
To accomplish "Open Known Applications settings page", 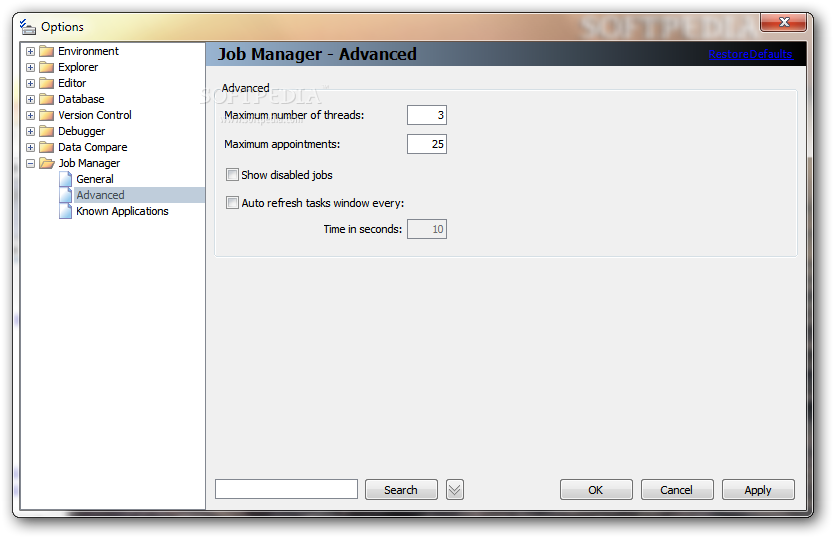I will (122, 211).
